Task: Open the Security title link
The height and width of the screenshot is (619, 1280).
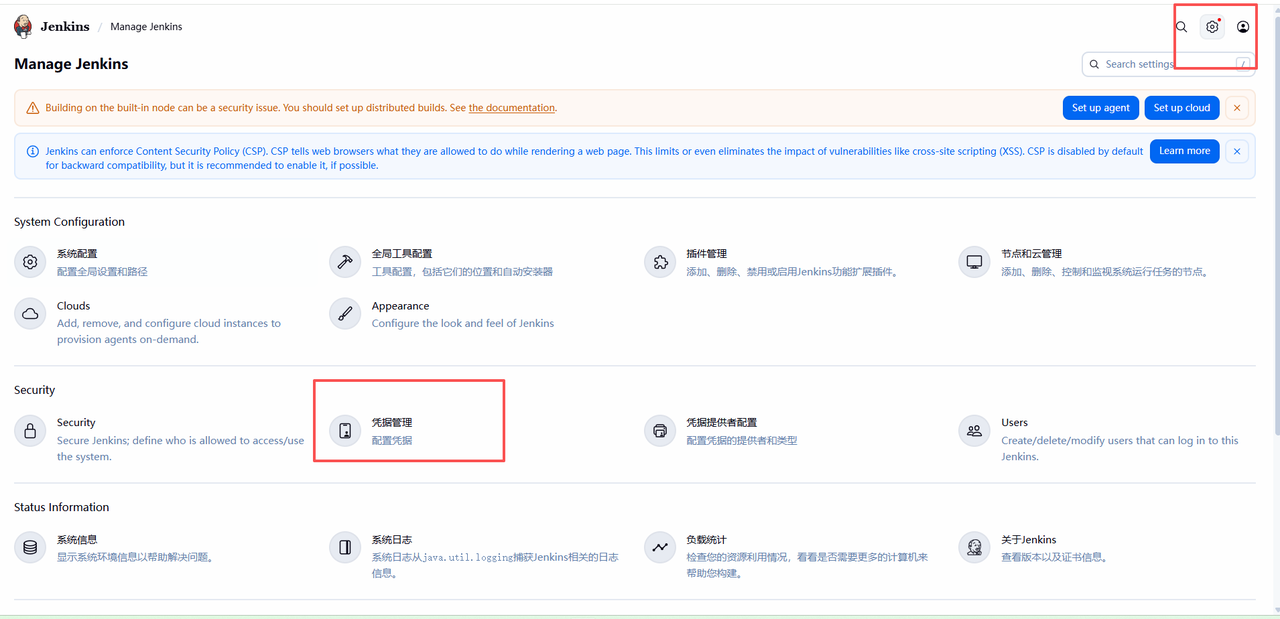Action: (x=76, y=423)
